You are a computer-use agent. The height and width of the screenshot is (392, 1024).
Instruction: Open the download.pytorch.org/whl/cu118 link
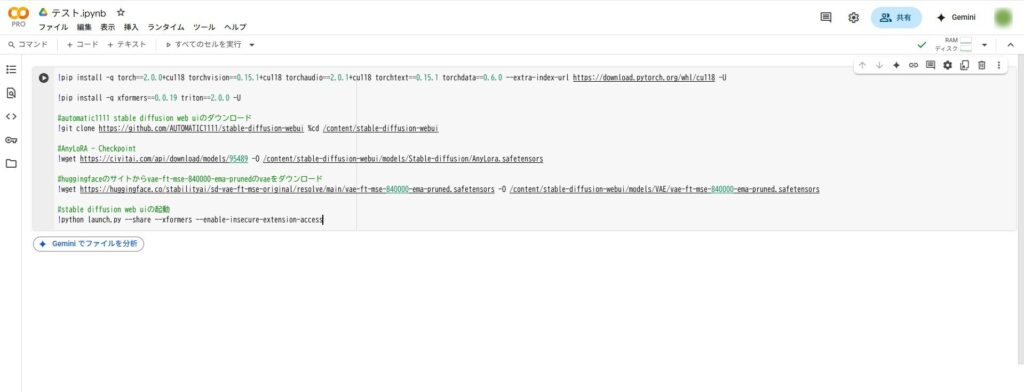coord(644,78)
